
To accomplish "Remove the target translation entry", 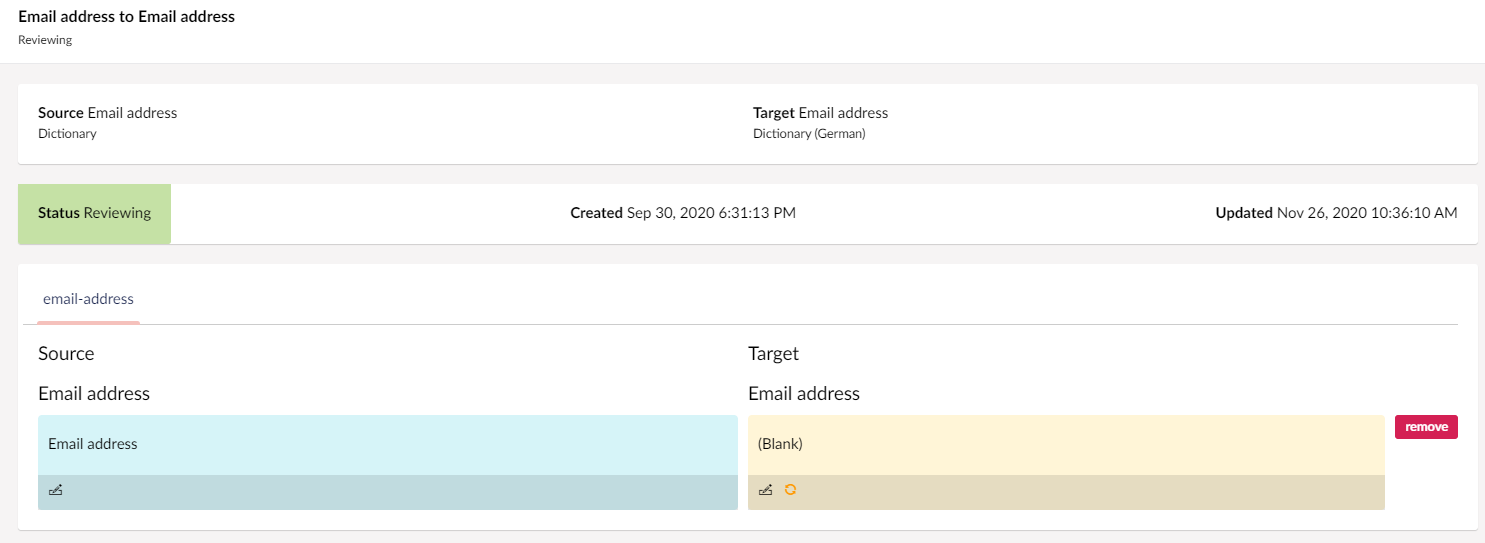I will tap(1426, 427).
